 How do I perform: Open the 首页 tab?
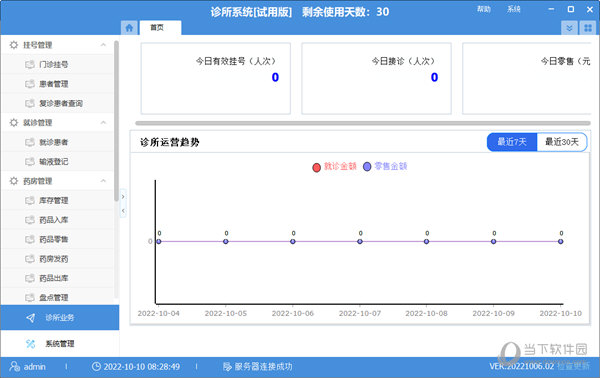[x=160, y=28]
